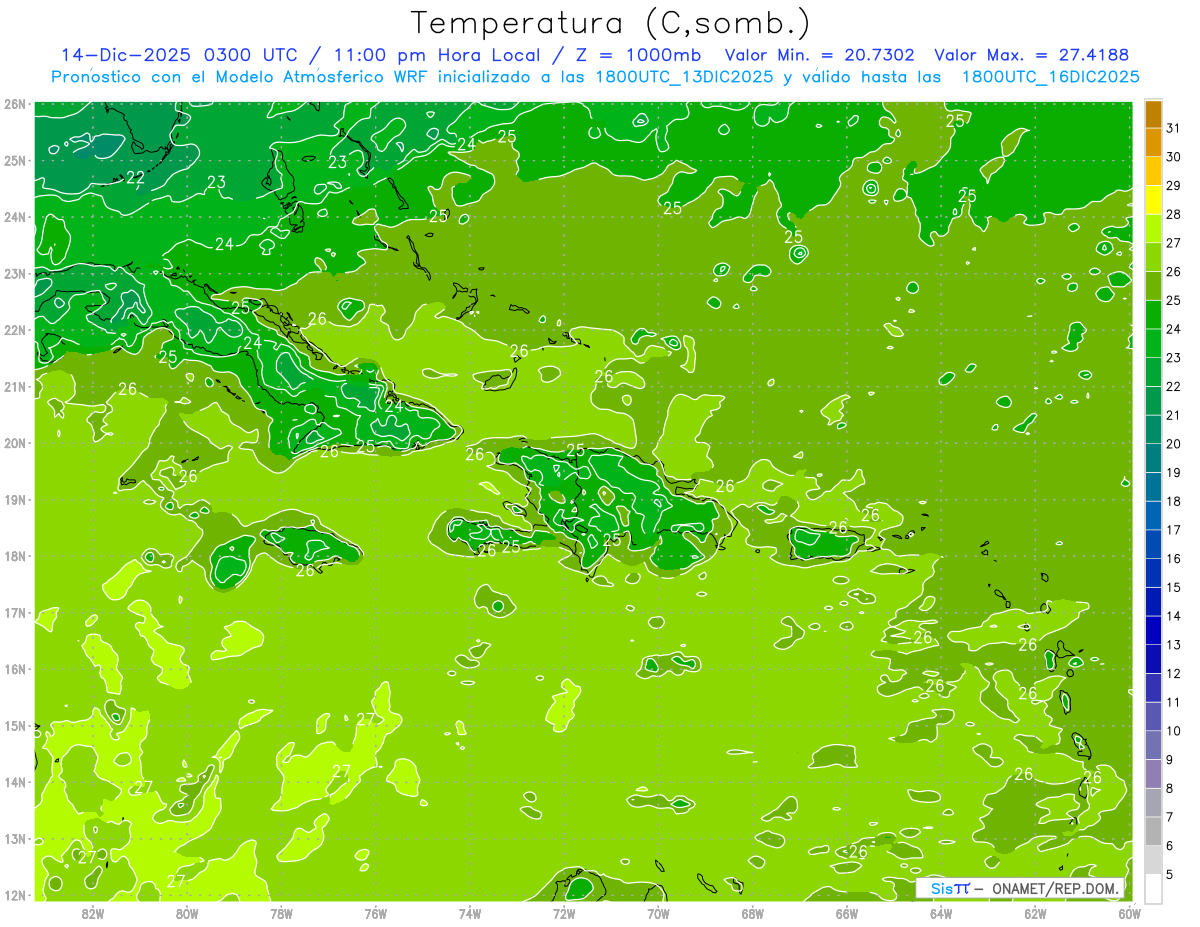Image resolution: width=1200 pixels, height=927 pixels.
Task: Pick the purple legend band between 9 and 10
Action: point(1153,746)
